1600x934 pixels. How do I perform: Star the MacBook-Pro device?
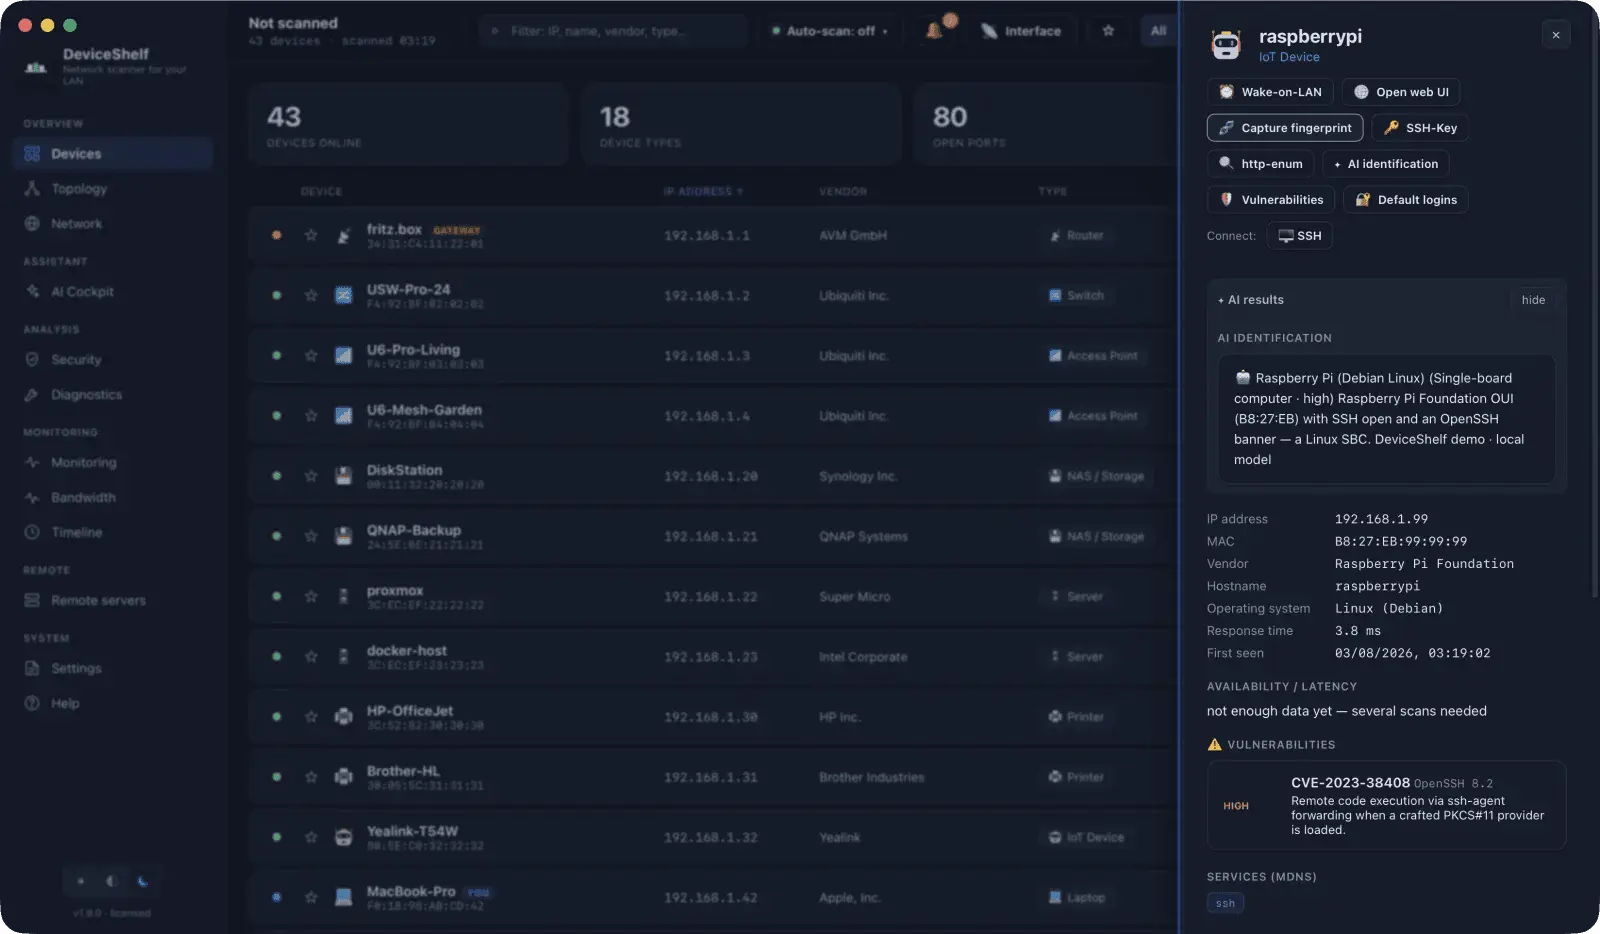[x=311, y=898]
